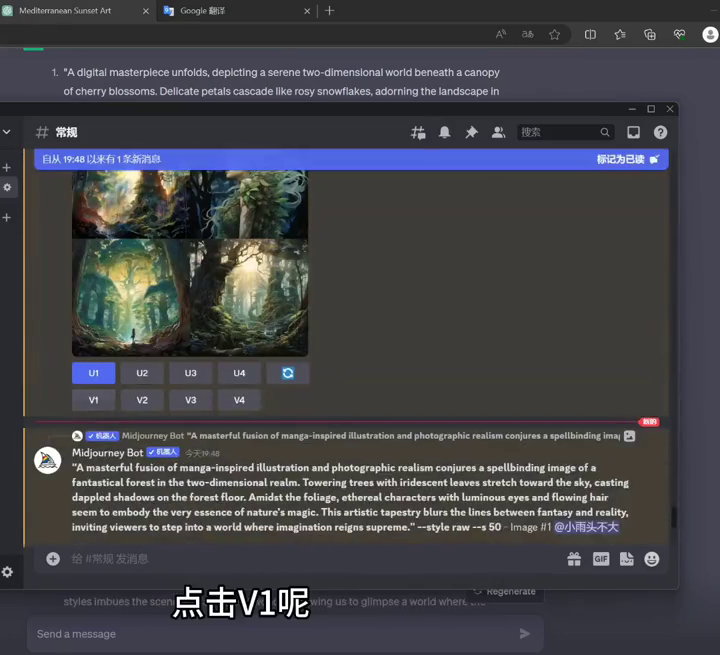Click the re-roll refresh icon button
The width and height of the screenshot is (720, 655).
288,373
